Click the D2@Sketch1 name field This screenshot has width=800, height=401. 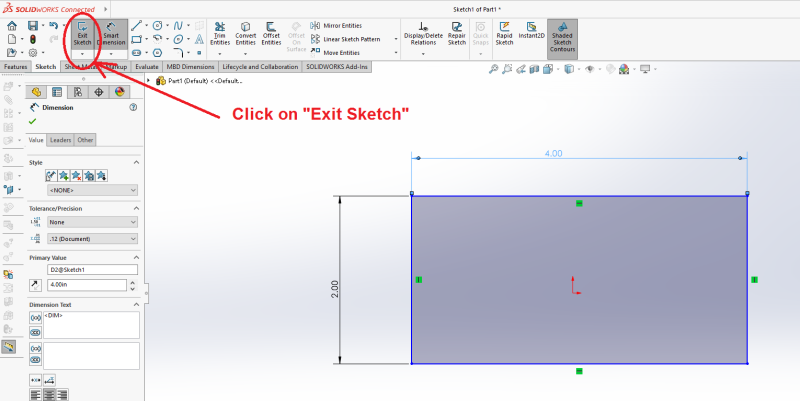pyautogui.click(x=92, y=269)
